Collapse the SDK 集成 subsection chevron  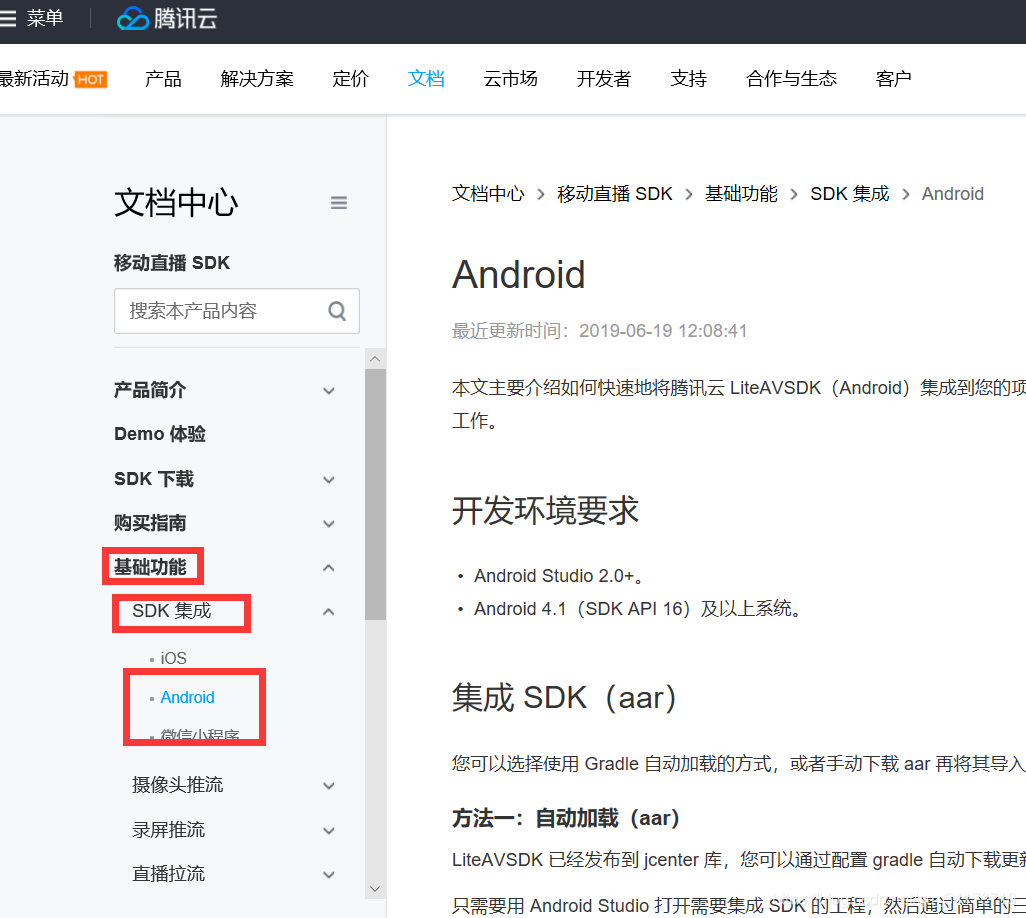coord(329,612)
